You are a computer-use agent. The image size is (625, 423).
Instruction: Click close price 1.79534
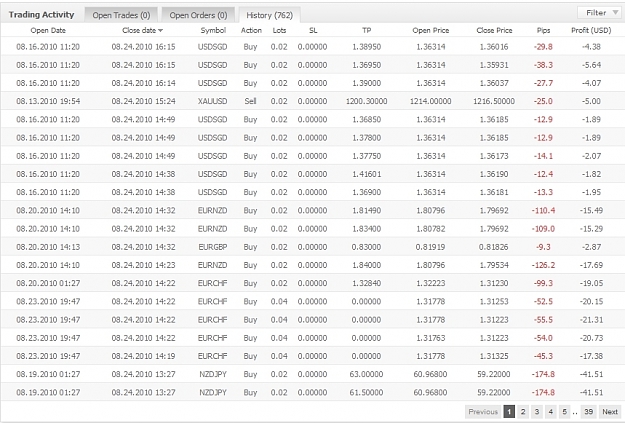click(494, 265)
